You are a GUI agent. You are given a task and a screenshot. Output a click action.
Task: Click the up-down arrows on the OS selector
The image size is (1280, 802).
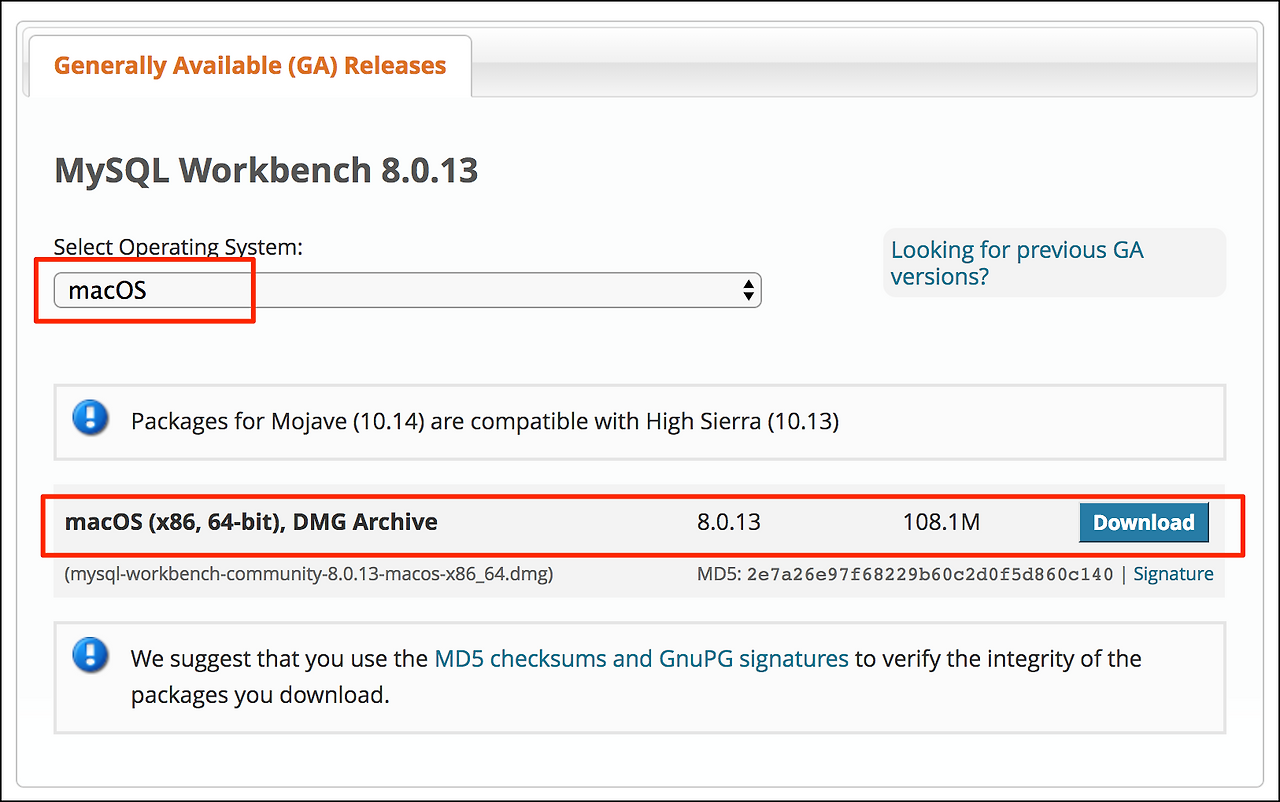(748, 291)
